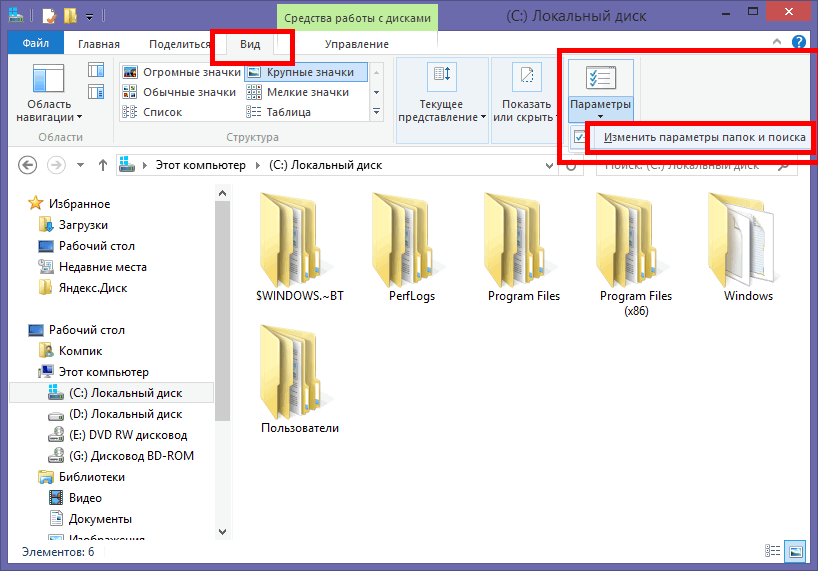Select (G:) Дисковод BD-ROM
This screenshot has width=818, height=571.
coord(131,456)
